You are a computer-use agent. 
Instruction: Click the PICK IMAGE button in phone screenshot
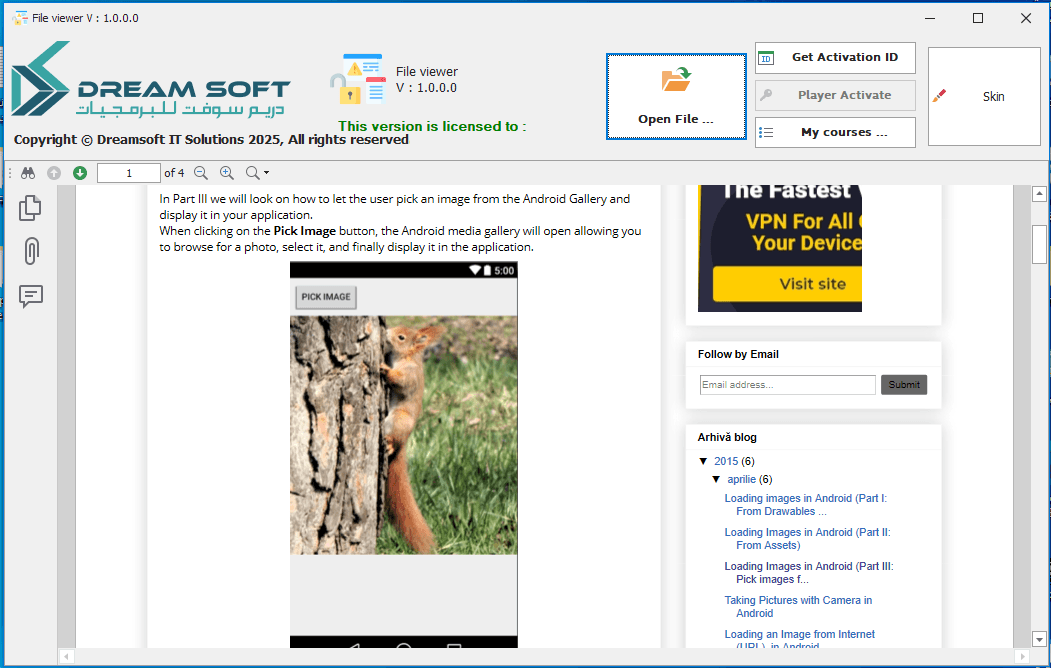point(326,297)
